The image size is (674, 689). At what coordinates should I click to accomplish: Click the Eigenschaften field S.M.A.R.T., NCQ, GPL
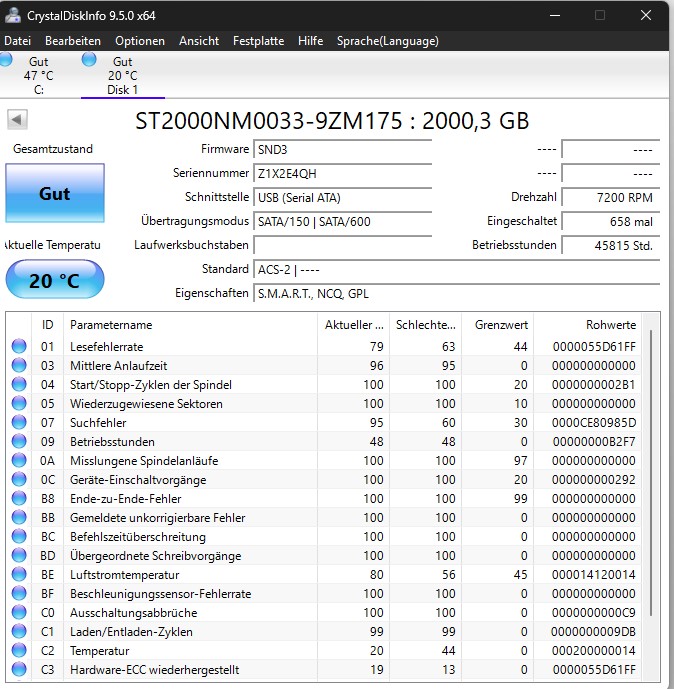point(457,293)
